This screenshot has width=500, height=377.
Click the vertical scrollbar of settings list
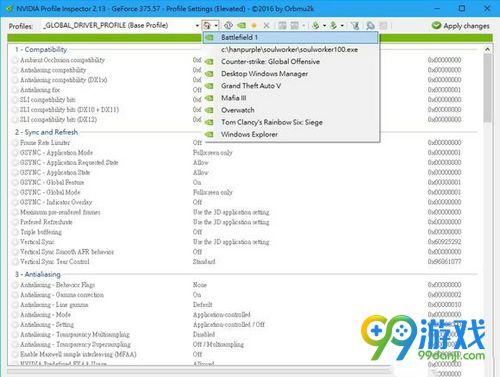coord(487,207)
